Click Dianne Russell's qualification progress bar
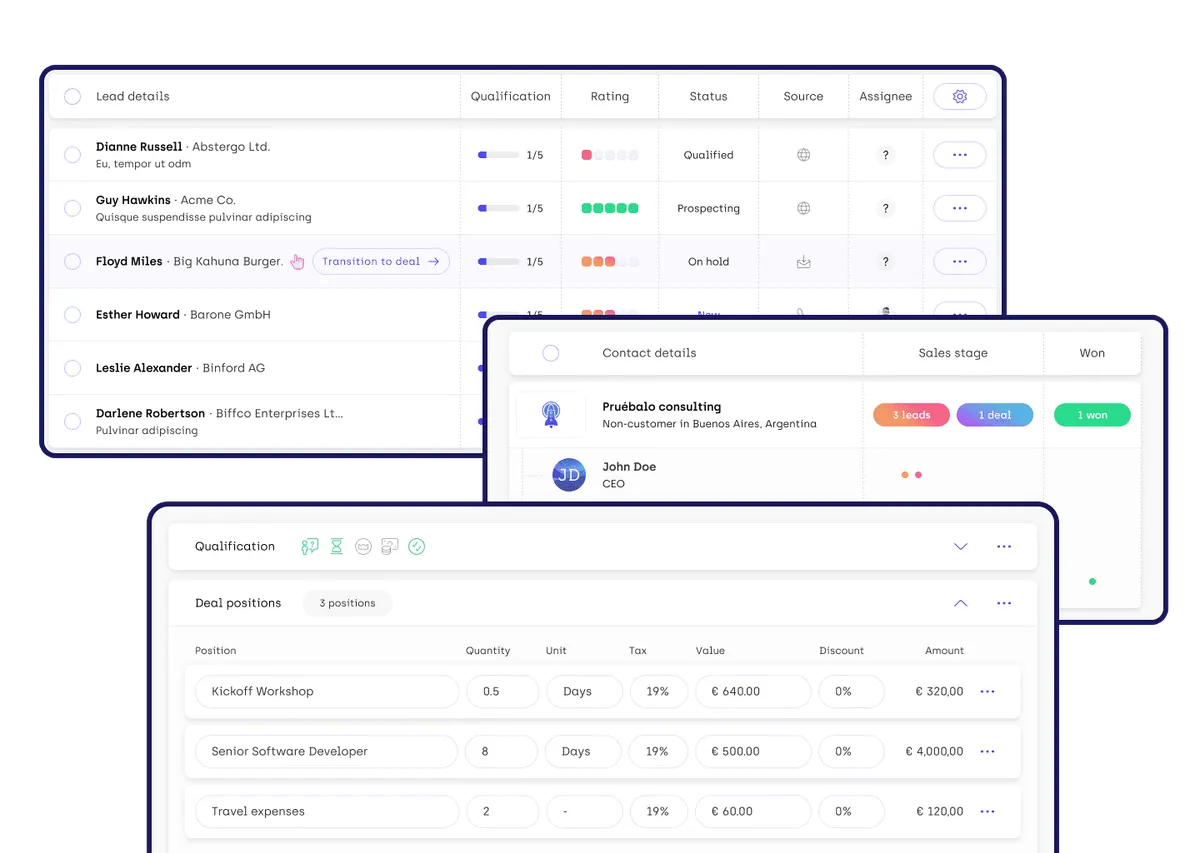 coord(499,155)
